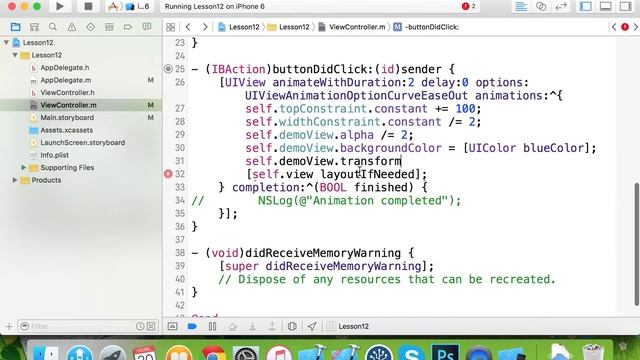
Task: Open Photoshop from the Dock
Action: coord(445,353)
